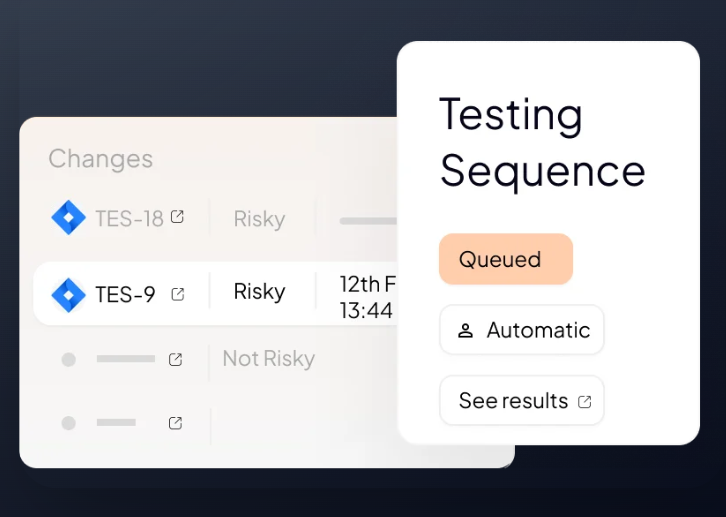The width and height of the screenshot is (726, 517).
Task: Click the Risky label in TES-18 row
Action: (x=259, y=218)
